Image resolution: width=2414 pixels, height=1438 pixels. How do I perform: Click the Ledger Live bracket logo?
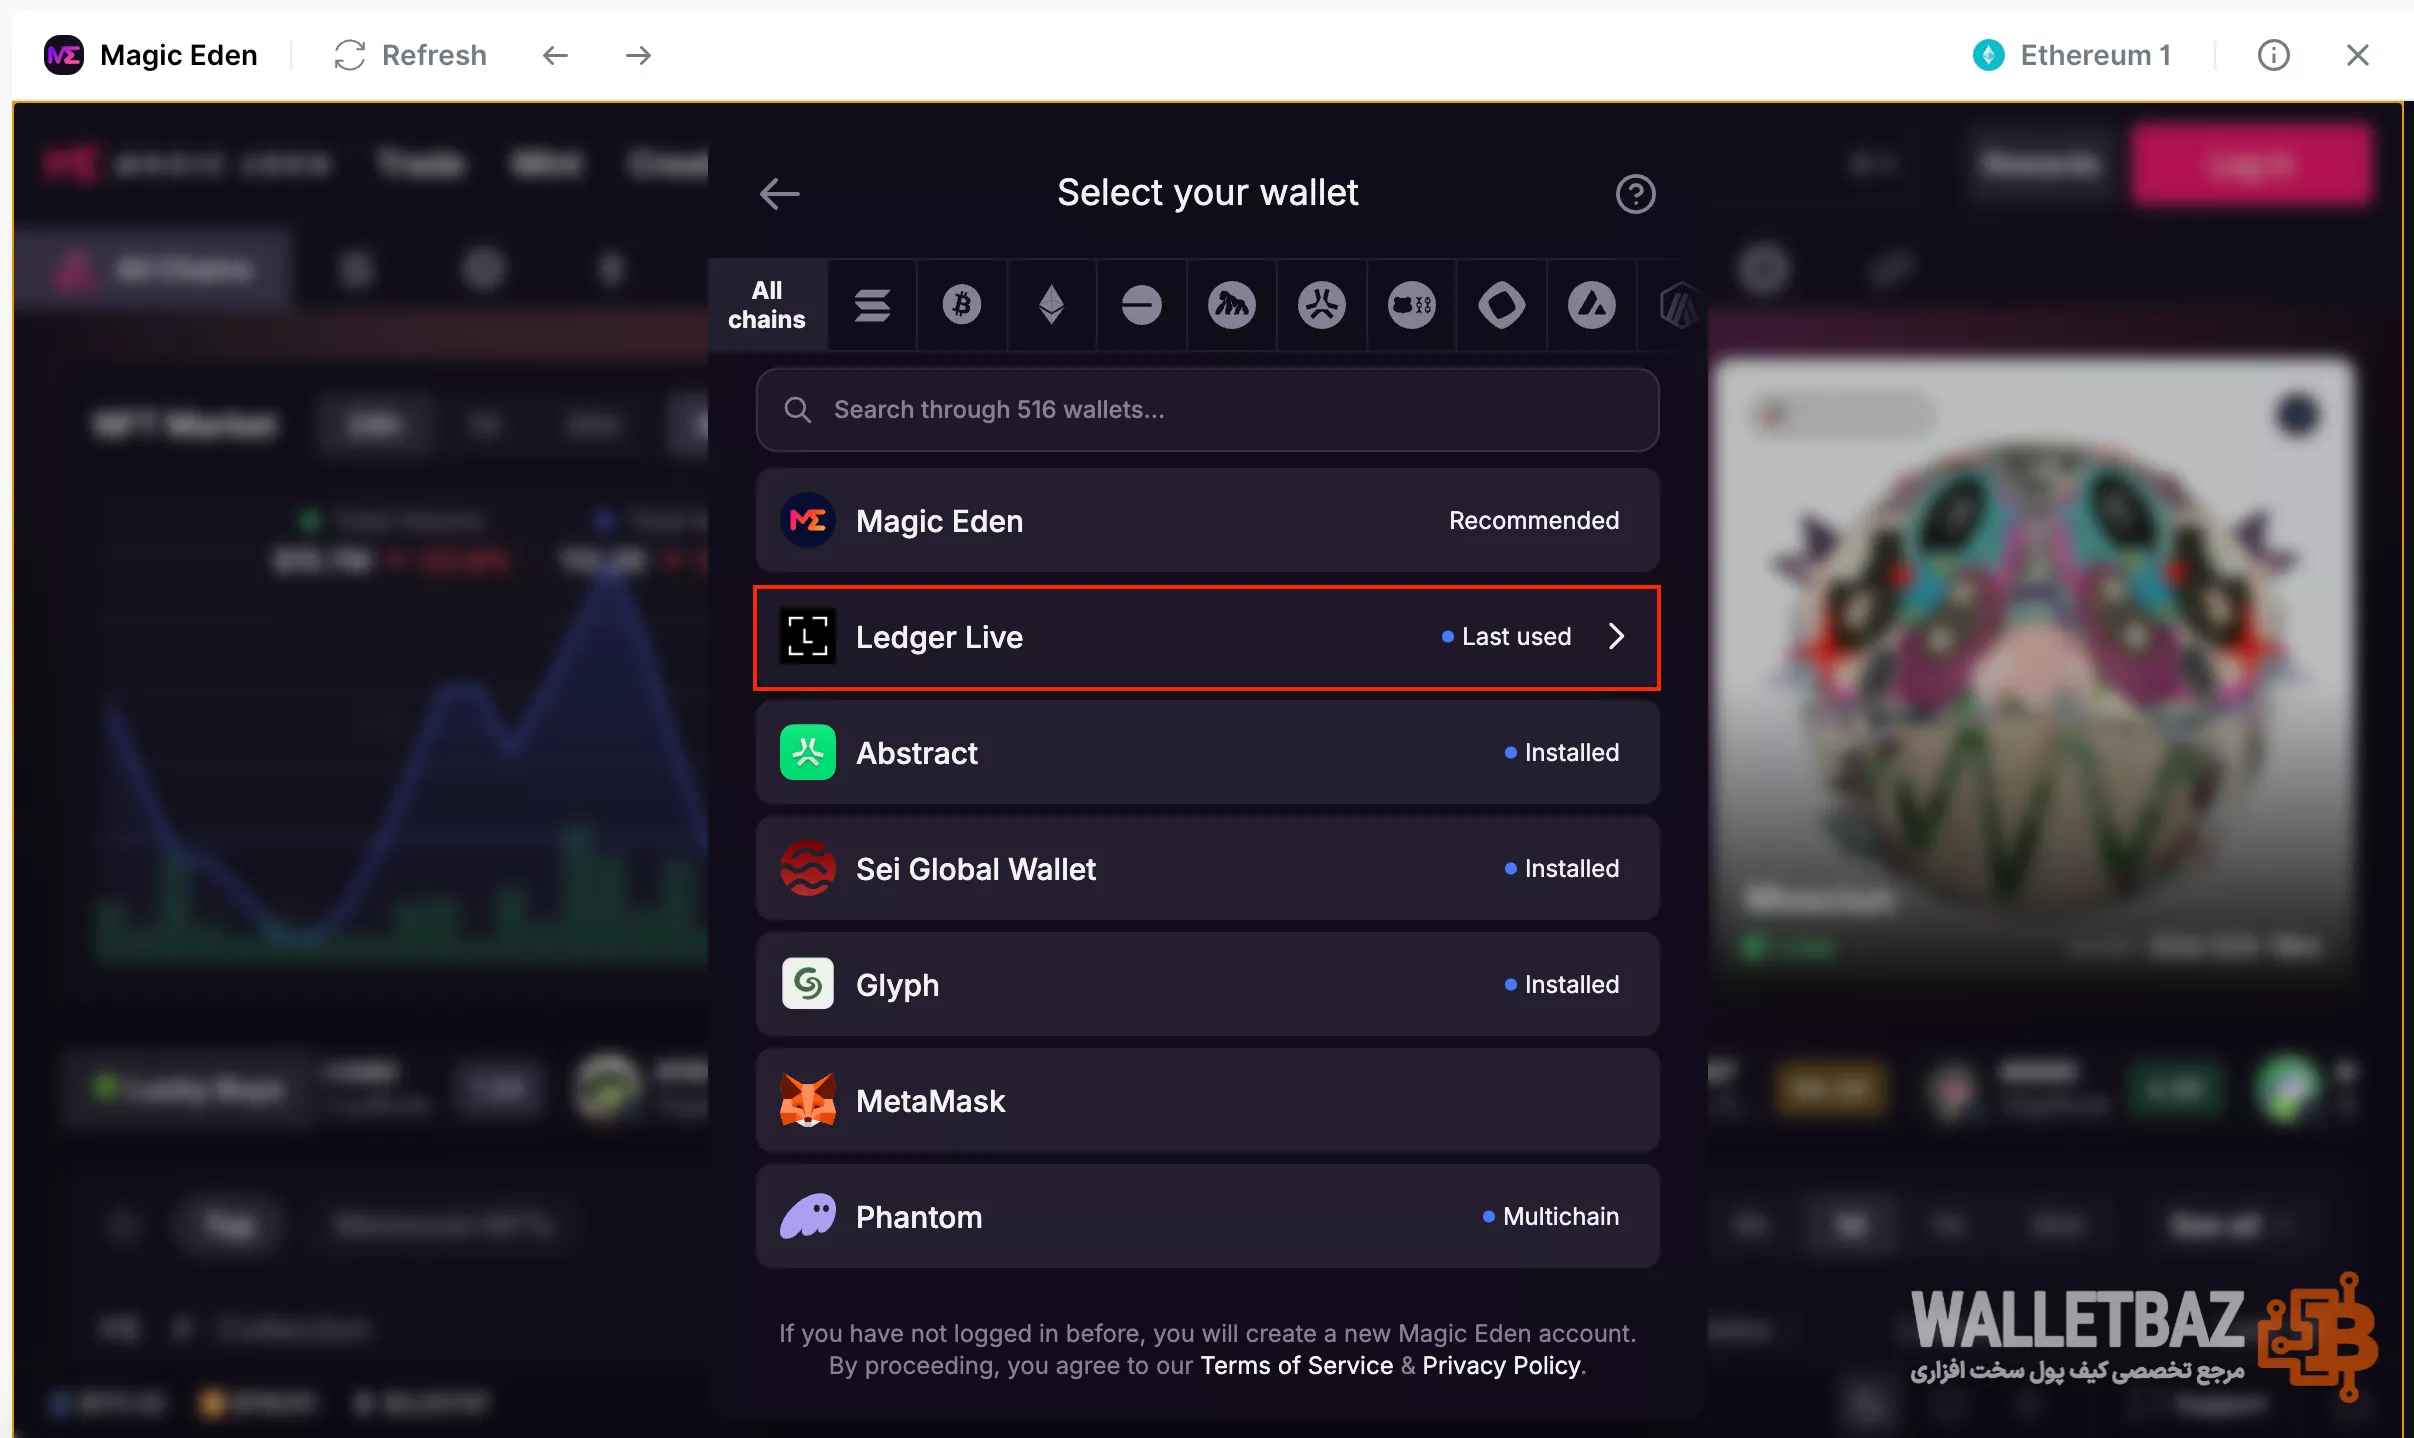click(x=808, y=637)
